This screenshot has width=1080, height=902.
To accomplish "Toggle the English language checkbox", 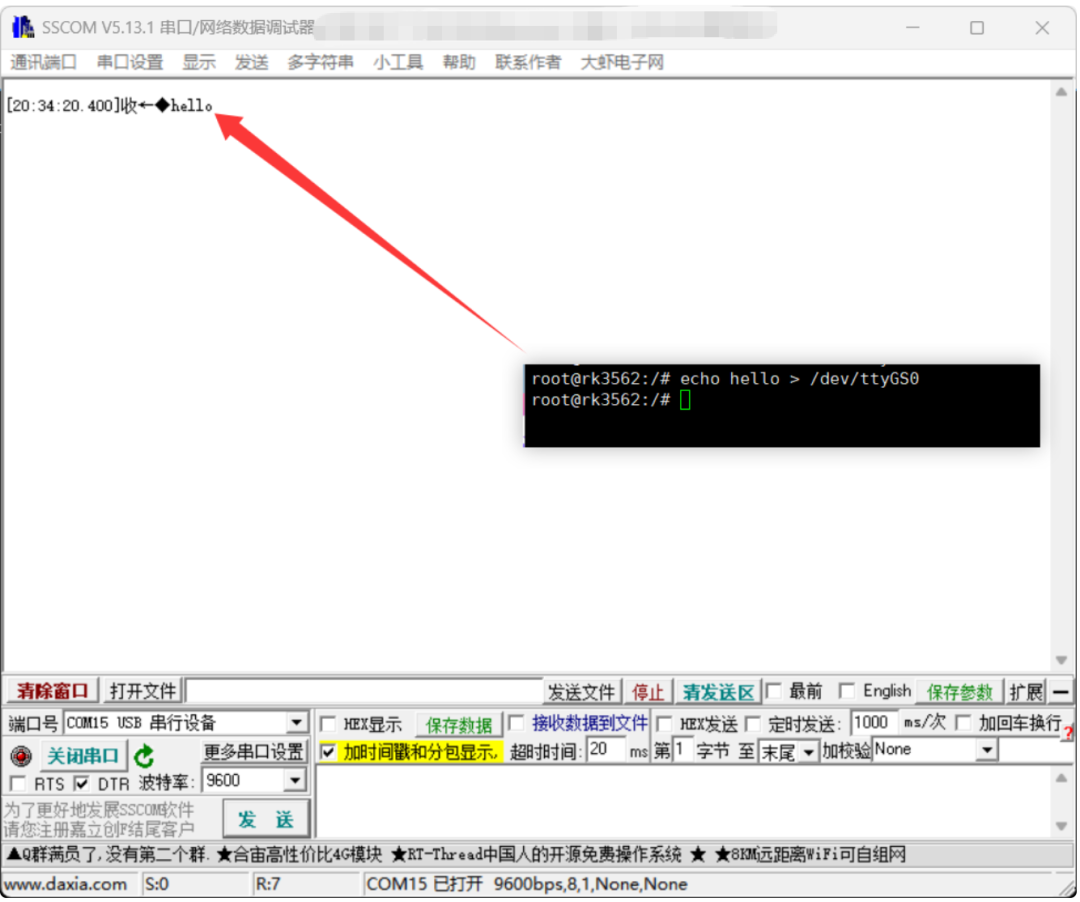I will pos(848,691).
